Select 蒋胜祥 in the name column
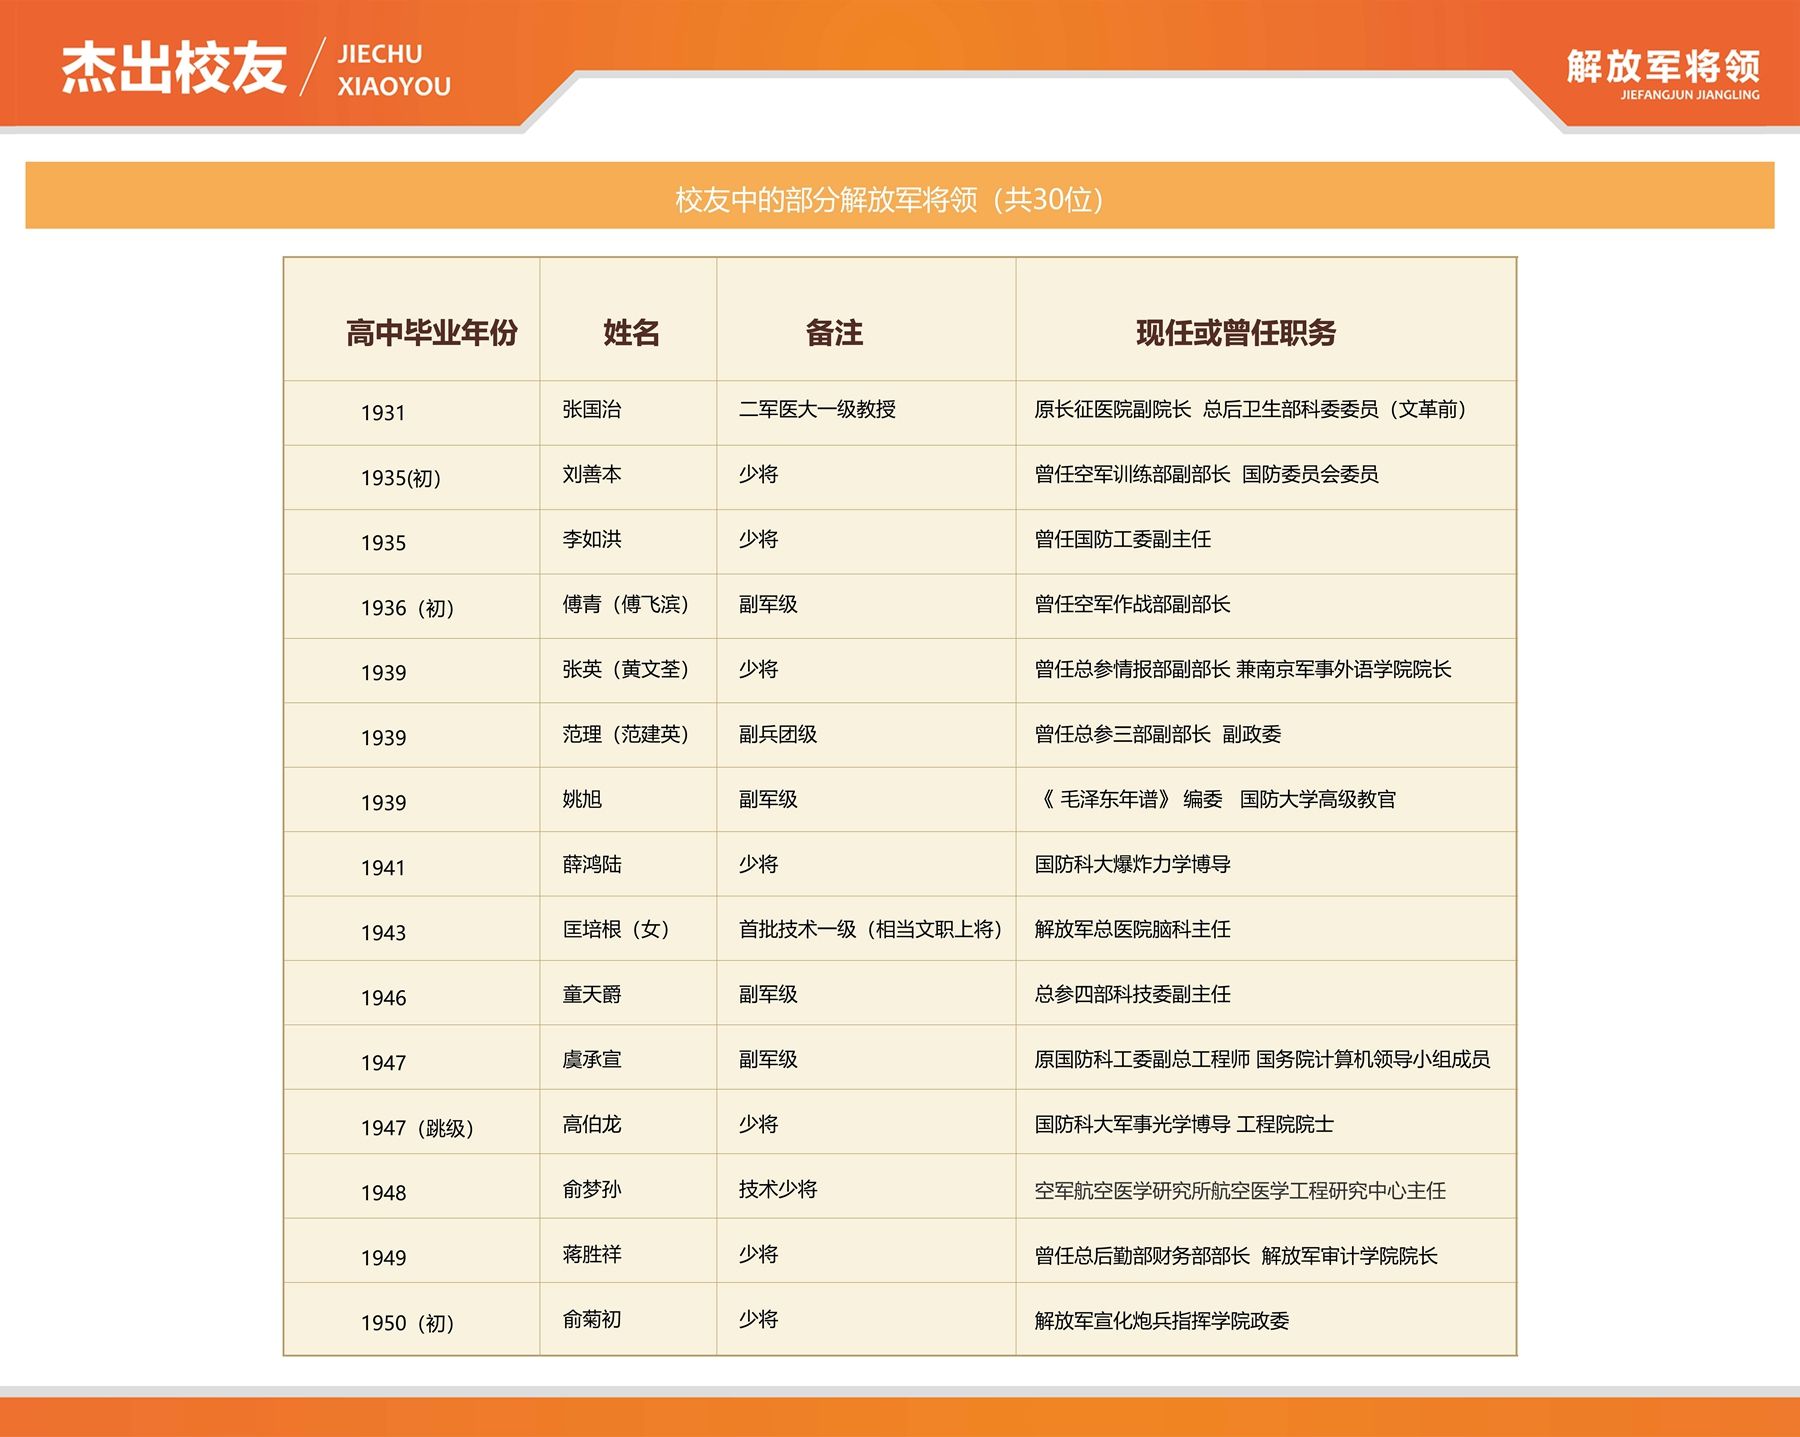 pyautogui.click(x=592, y=1255)
